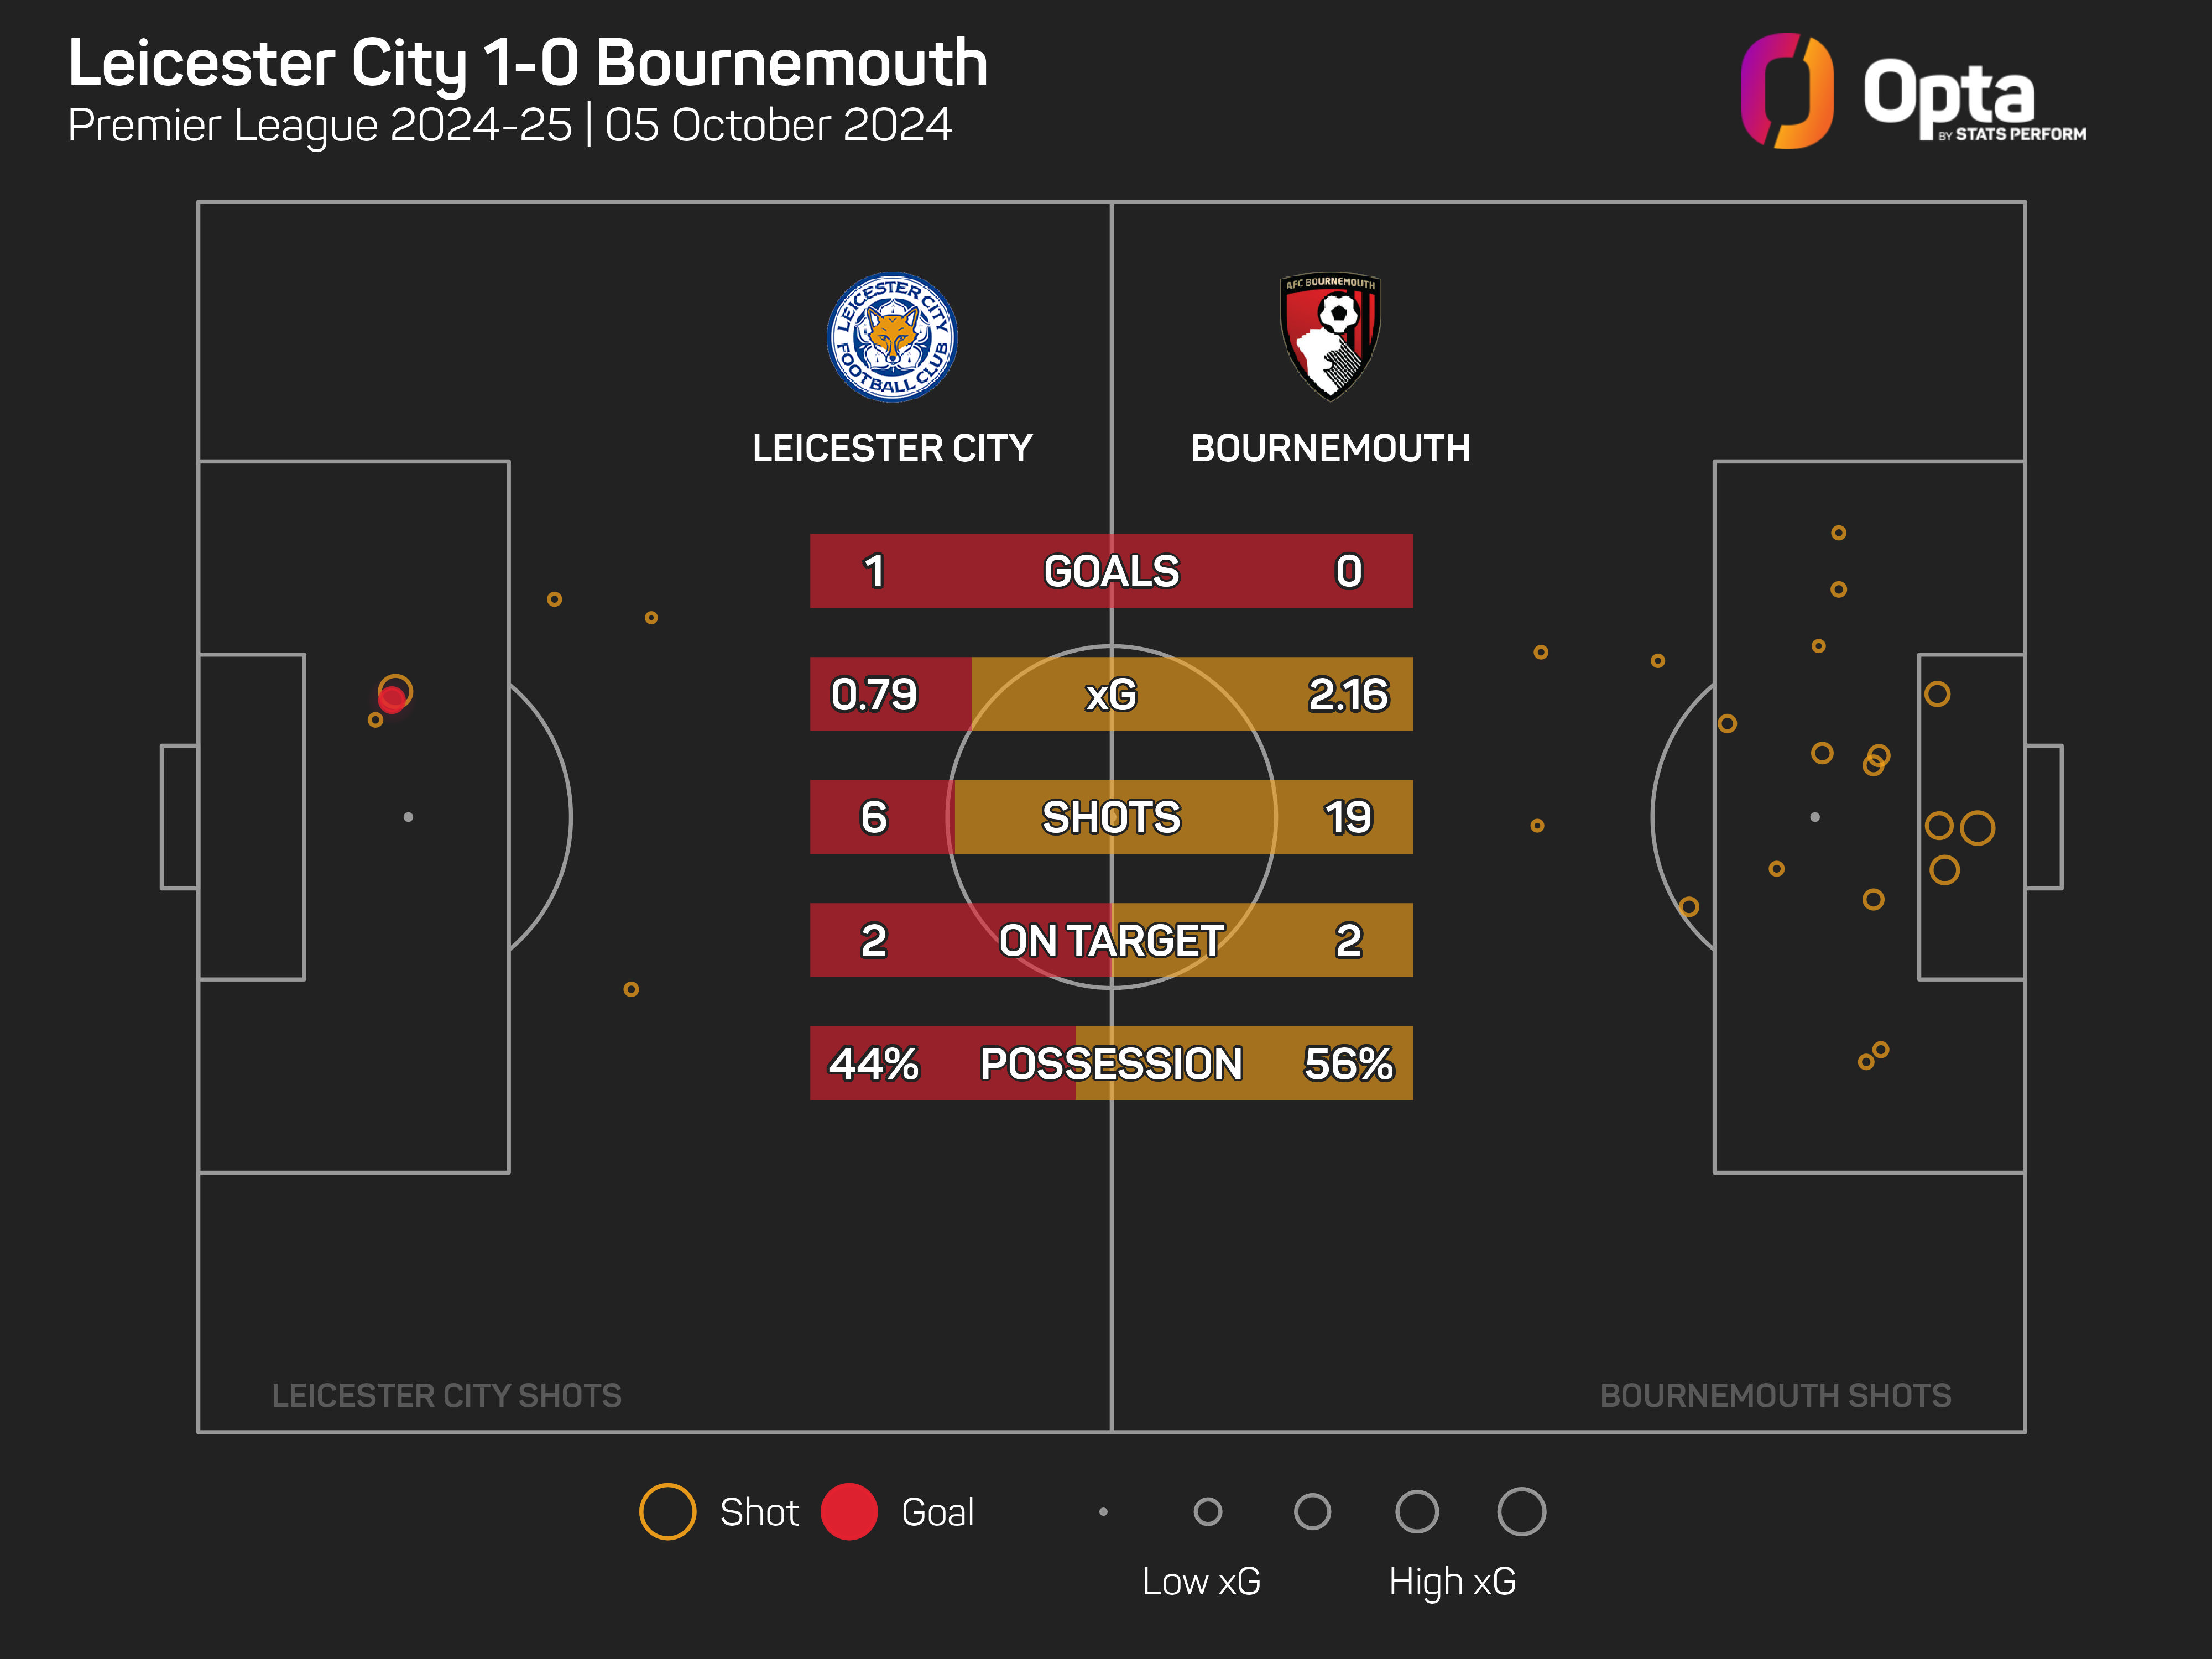Click the ON TARGET stat bar
Viewport: 2212px width, 1659px height.
1111,940
